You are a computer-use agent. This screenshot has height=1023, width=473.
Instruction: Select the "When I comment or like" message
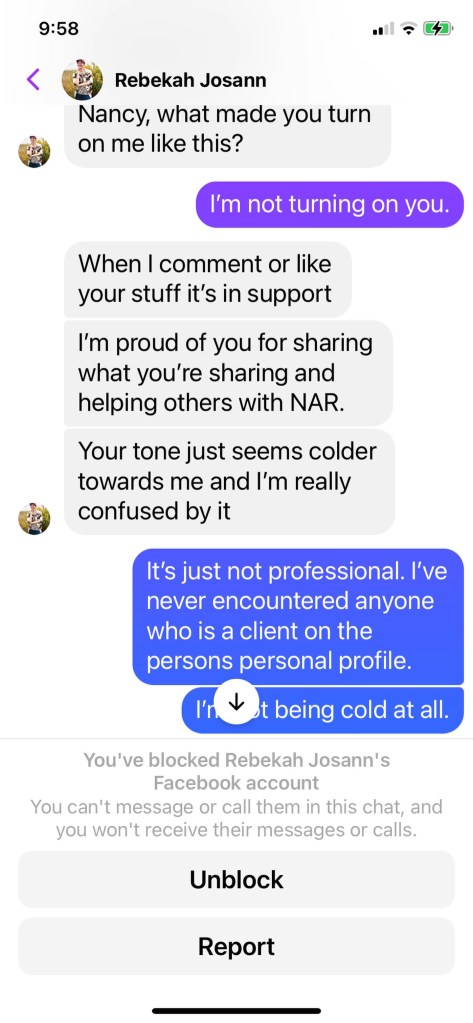(x=207, y=279)
